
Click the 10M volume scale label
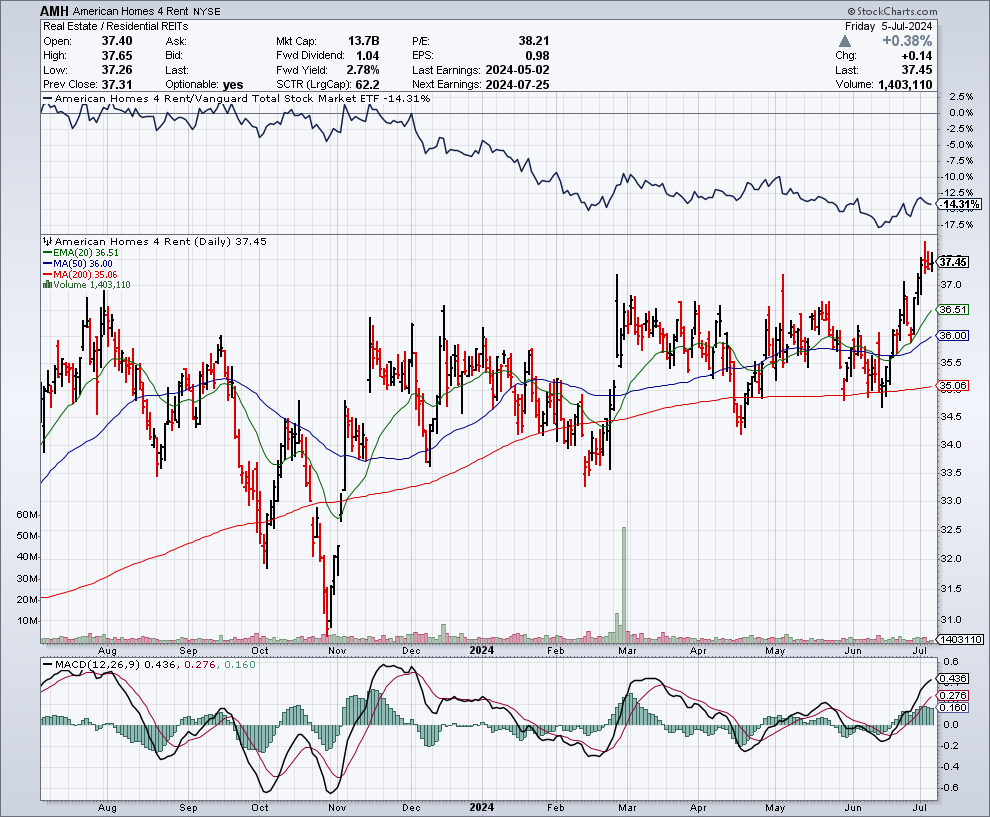click(x=27, y=621)
